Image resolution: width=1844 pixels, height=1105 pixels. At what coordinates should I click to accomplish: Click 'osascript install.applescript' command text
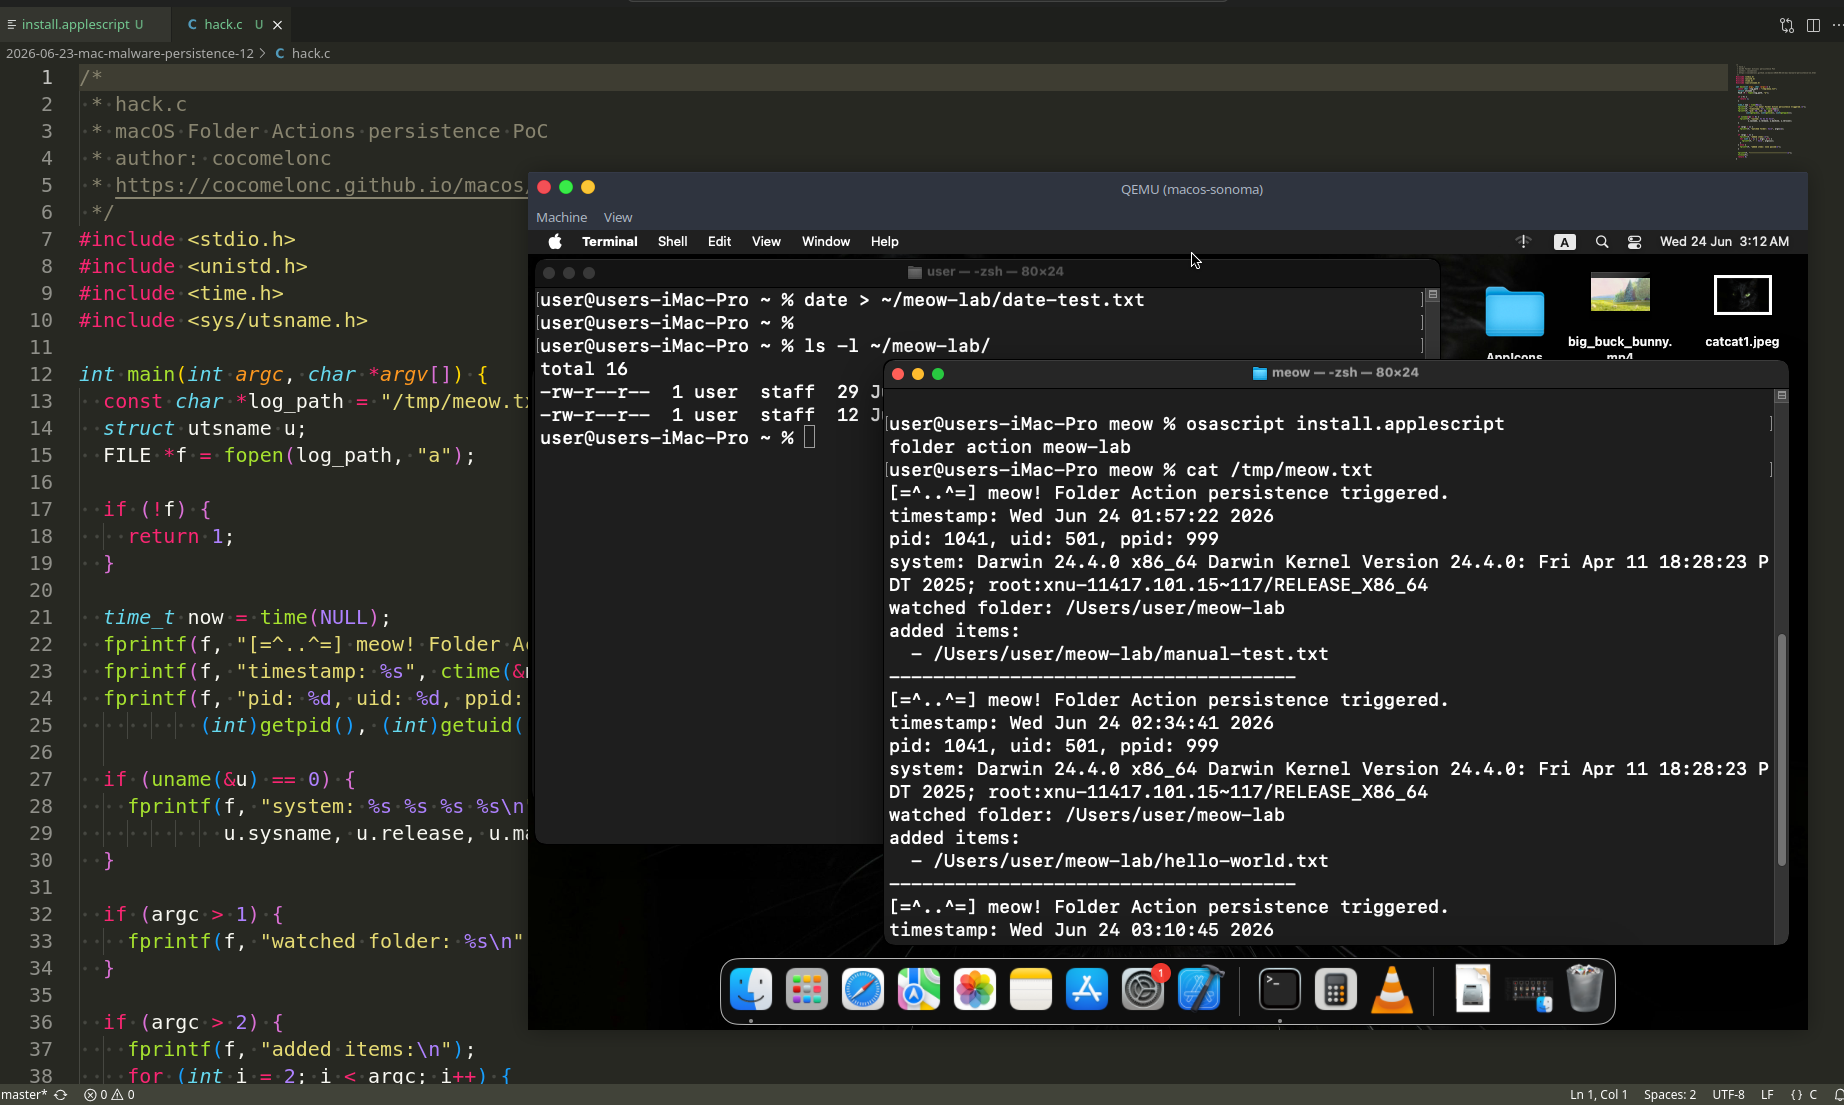1345,424
